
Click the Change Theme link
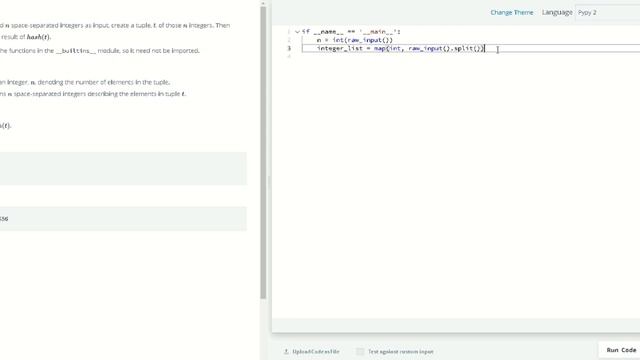click(x=511, y=13)
